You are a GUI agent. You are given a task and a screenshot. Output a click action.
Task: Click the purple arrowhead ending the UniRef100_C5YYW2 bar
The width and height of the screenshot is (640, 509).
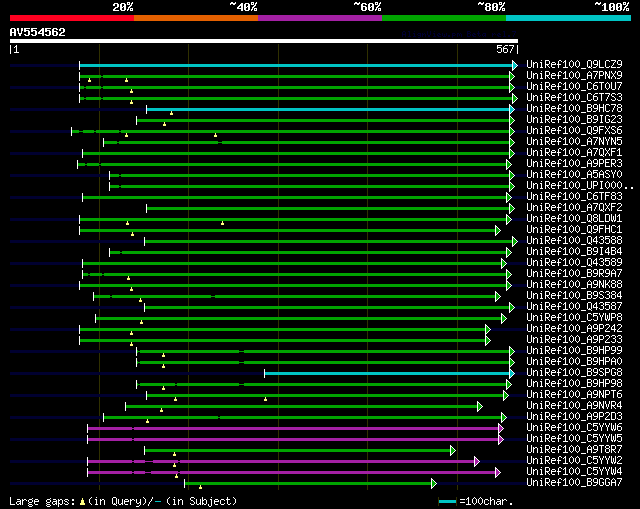coord(477,462)
